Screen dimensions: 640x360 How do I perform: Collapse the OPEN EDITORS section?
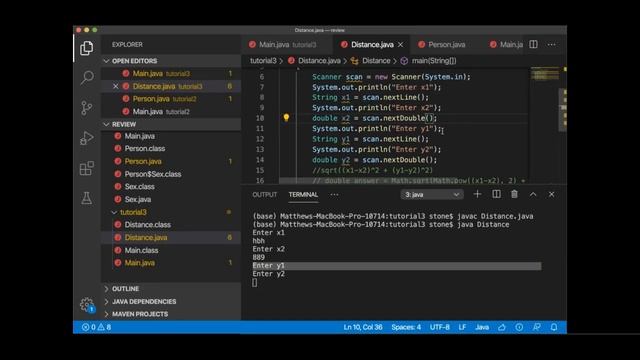[171, 61]
